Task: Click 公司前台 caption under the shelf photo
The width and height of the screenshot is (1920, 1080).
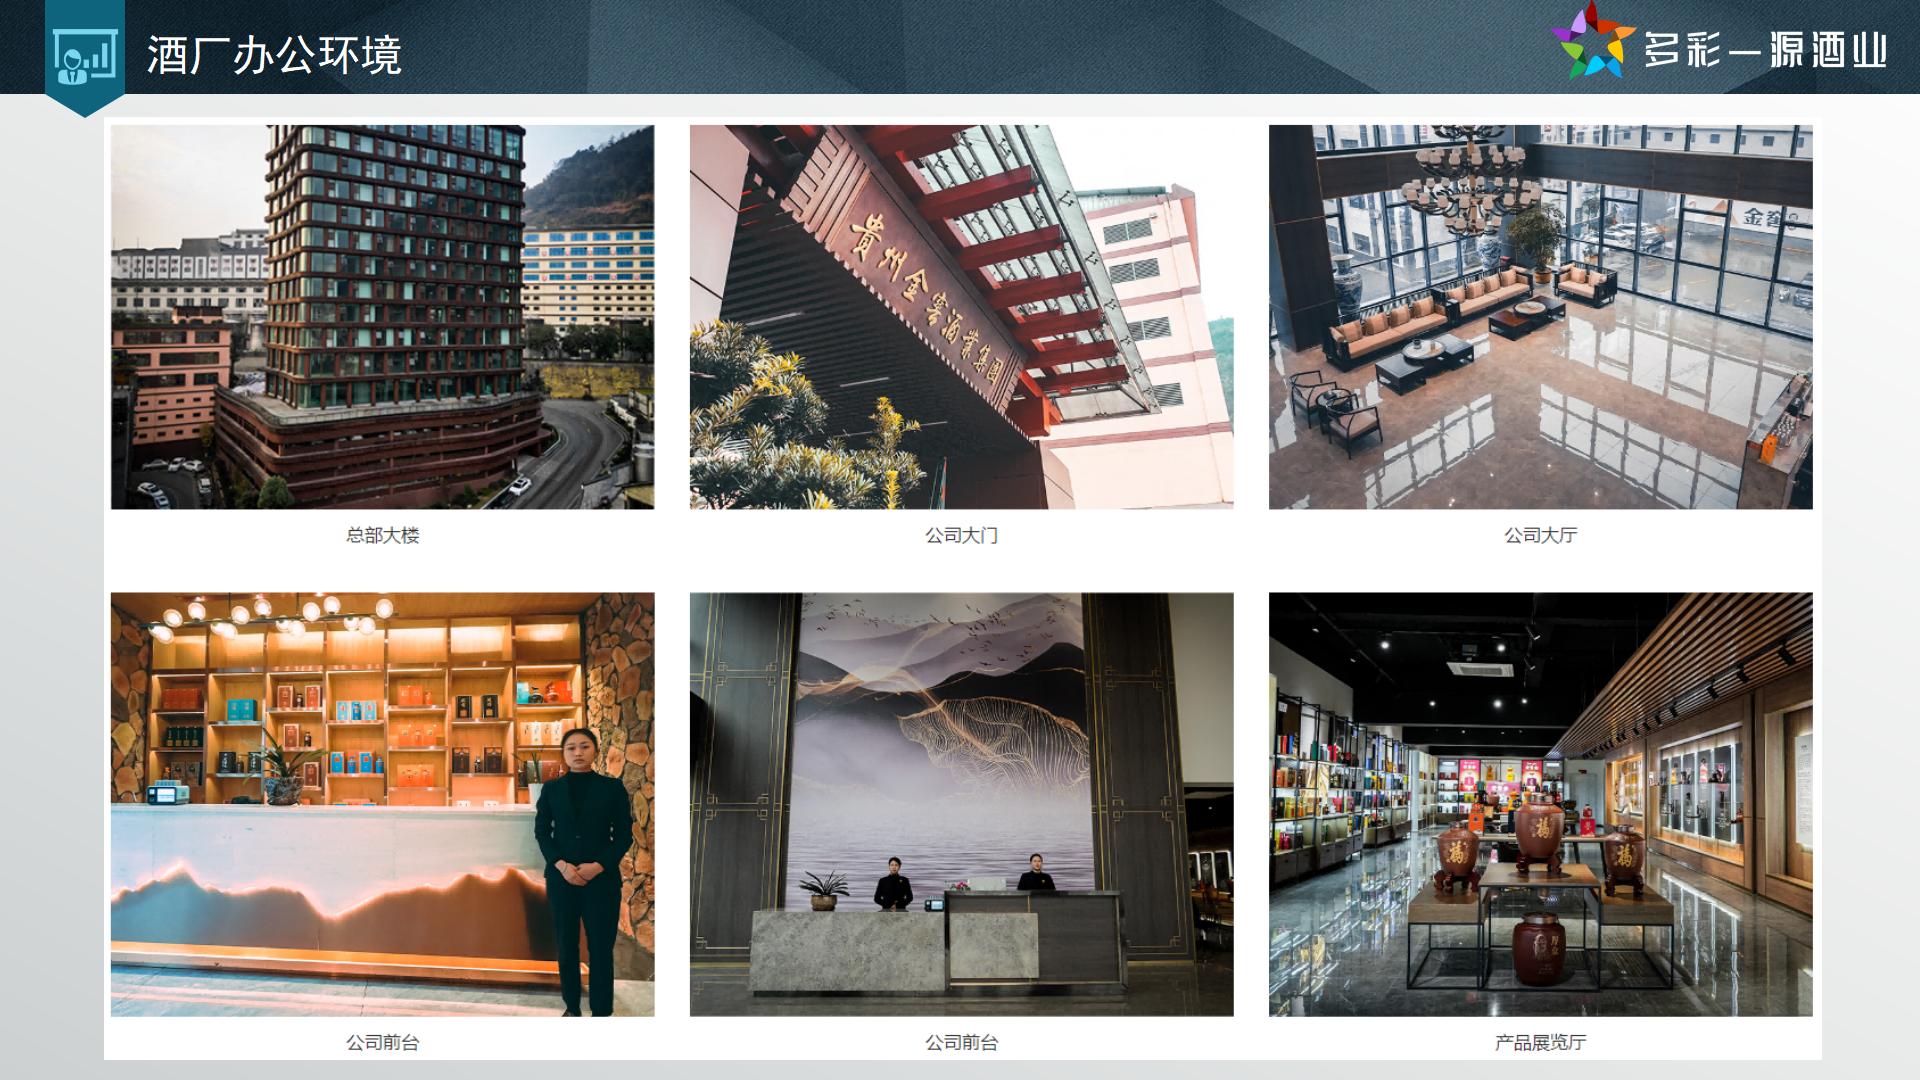Action: [382, 1042]
